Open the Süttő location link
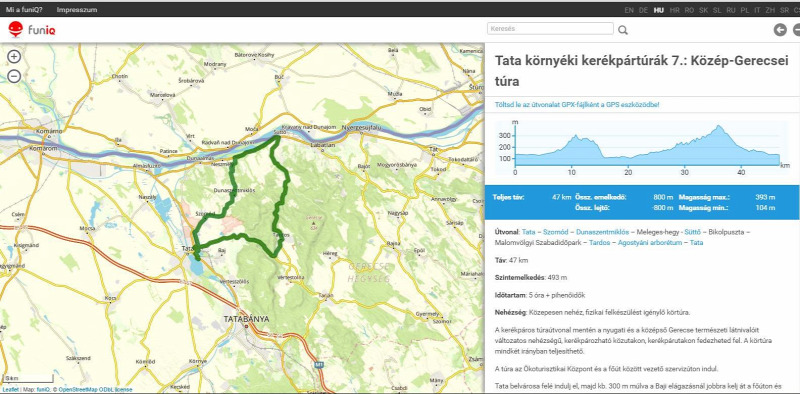This screenshot has height=394, width=800. 692,232
